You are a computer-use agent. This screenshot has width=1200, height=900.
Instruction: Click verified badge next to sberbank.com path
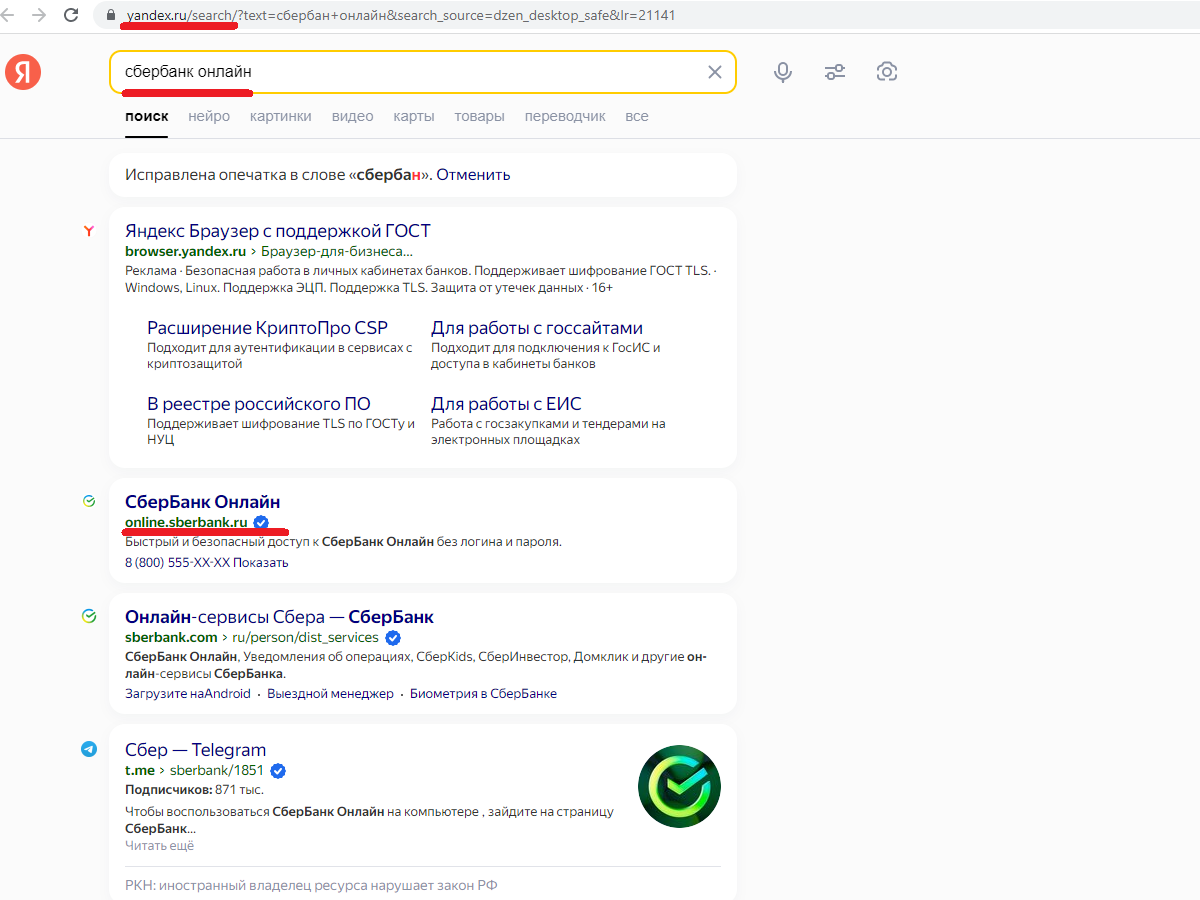[393, 637]
